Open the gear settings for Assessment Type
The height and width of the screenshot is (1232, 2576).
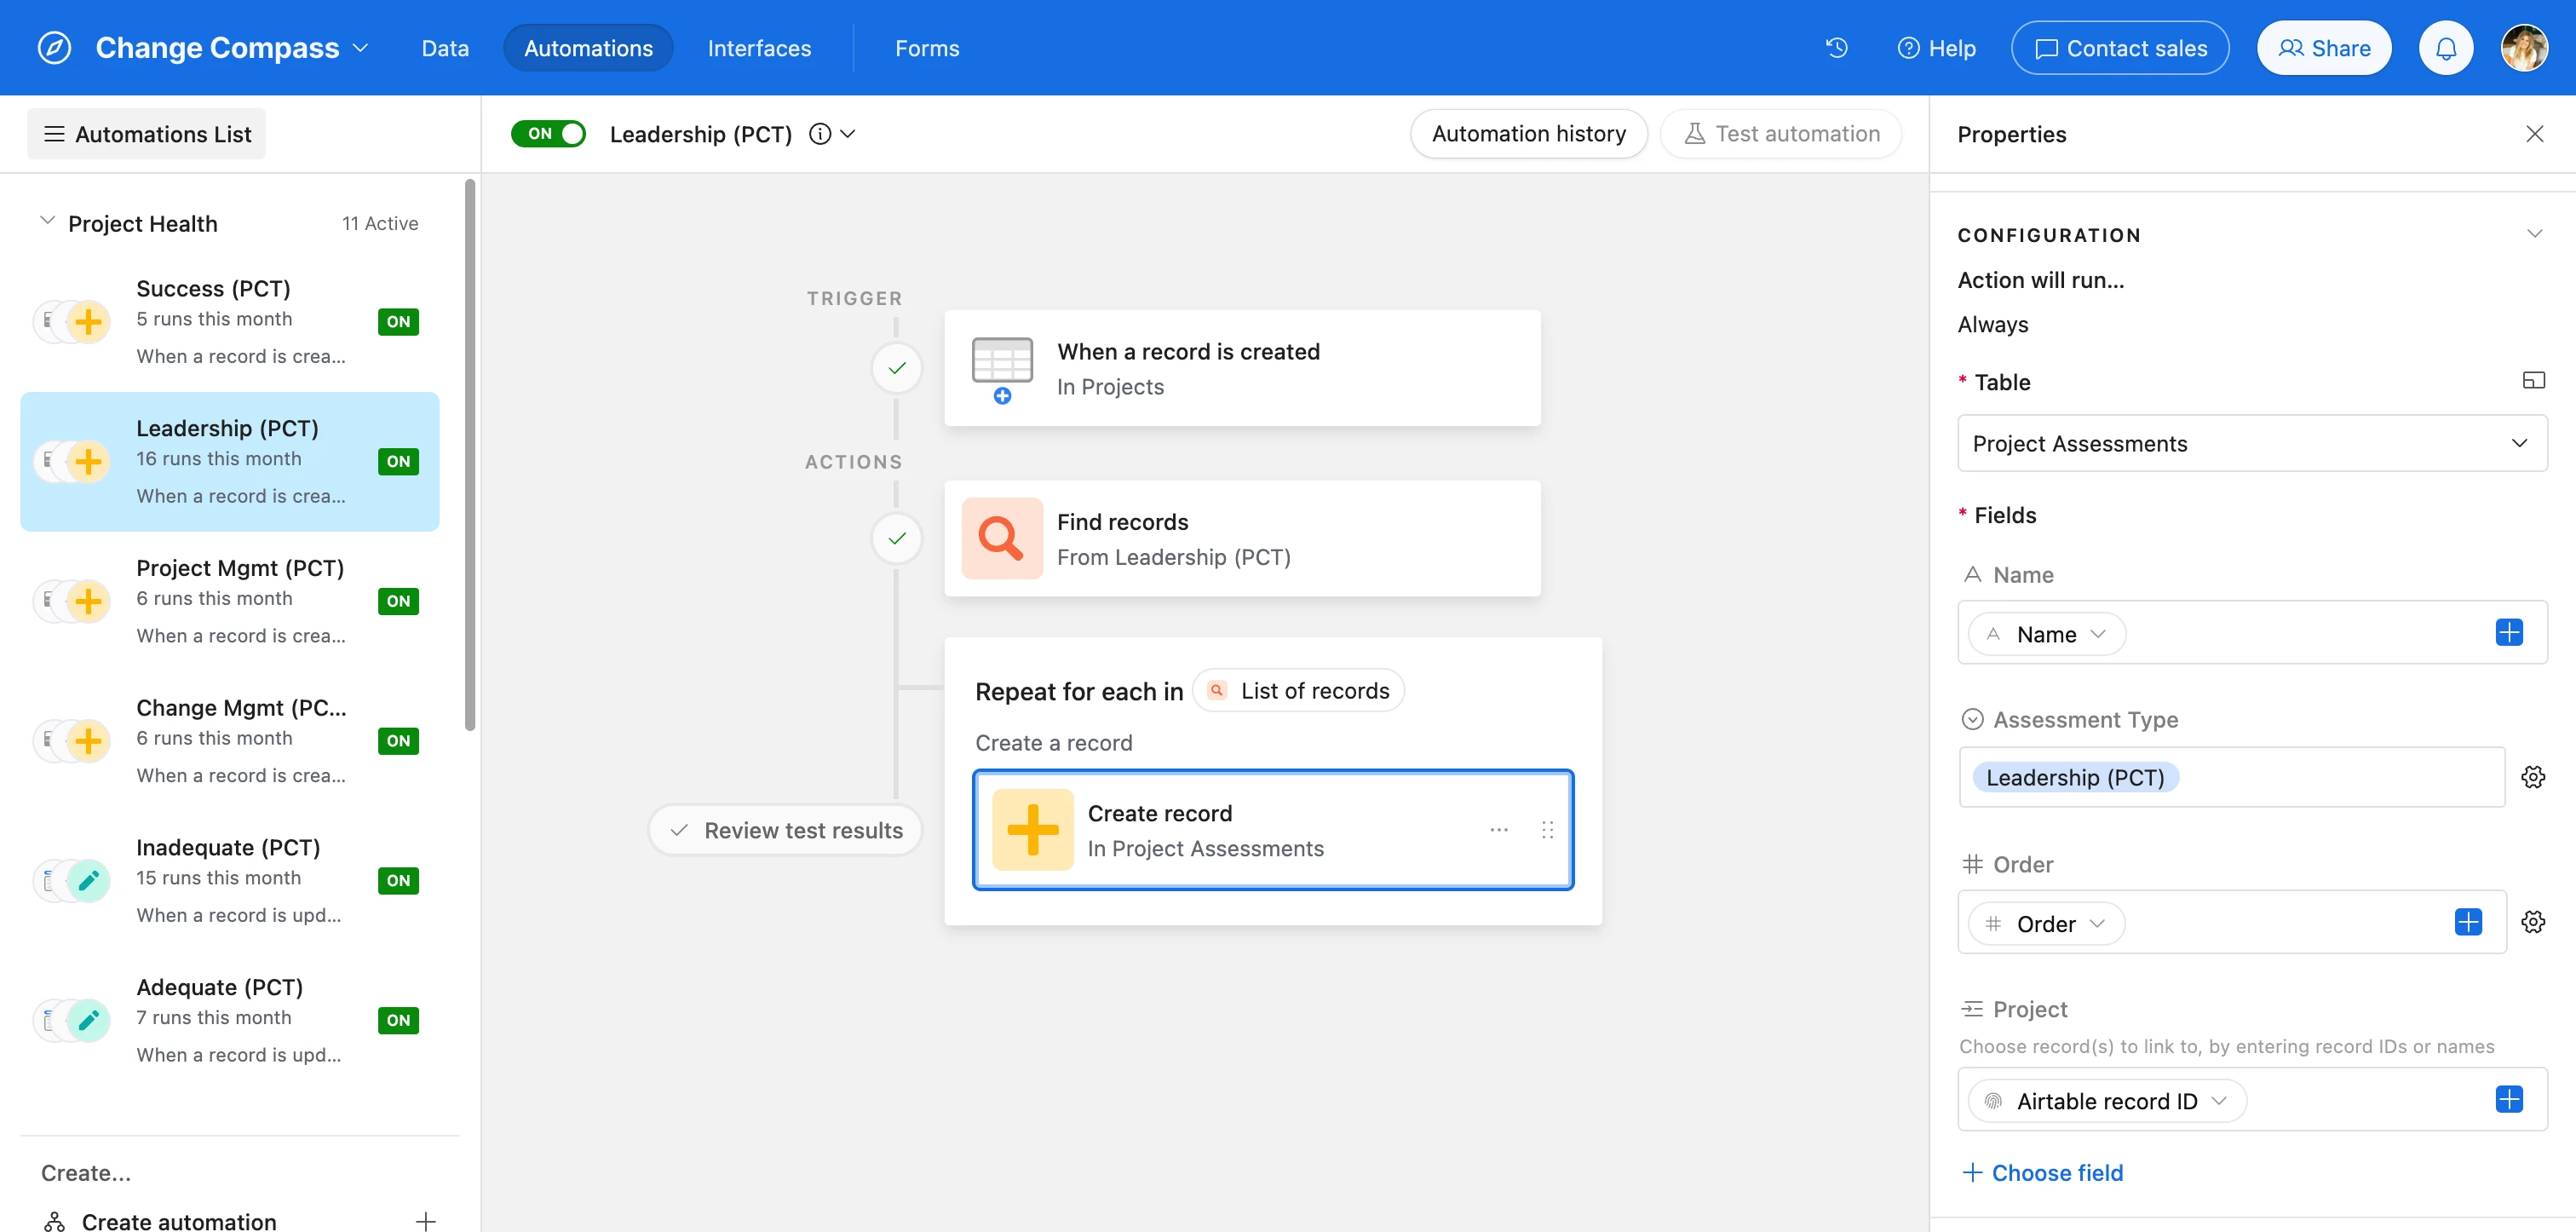(x=2532, y=777)
